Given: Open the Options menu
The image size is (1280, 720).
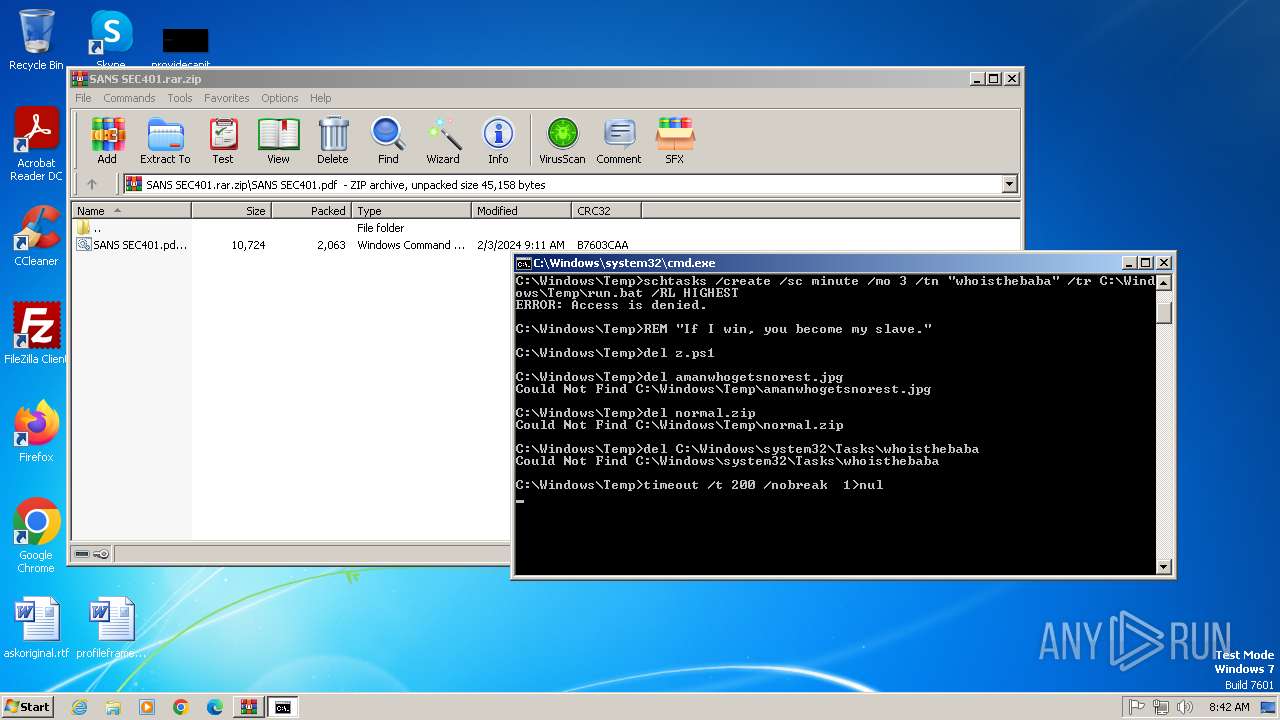Looking at the screenshot, I should 280,98.
